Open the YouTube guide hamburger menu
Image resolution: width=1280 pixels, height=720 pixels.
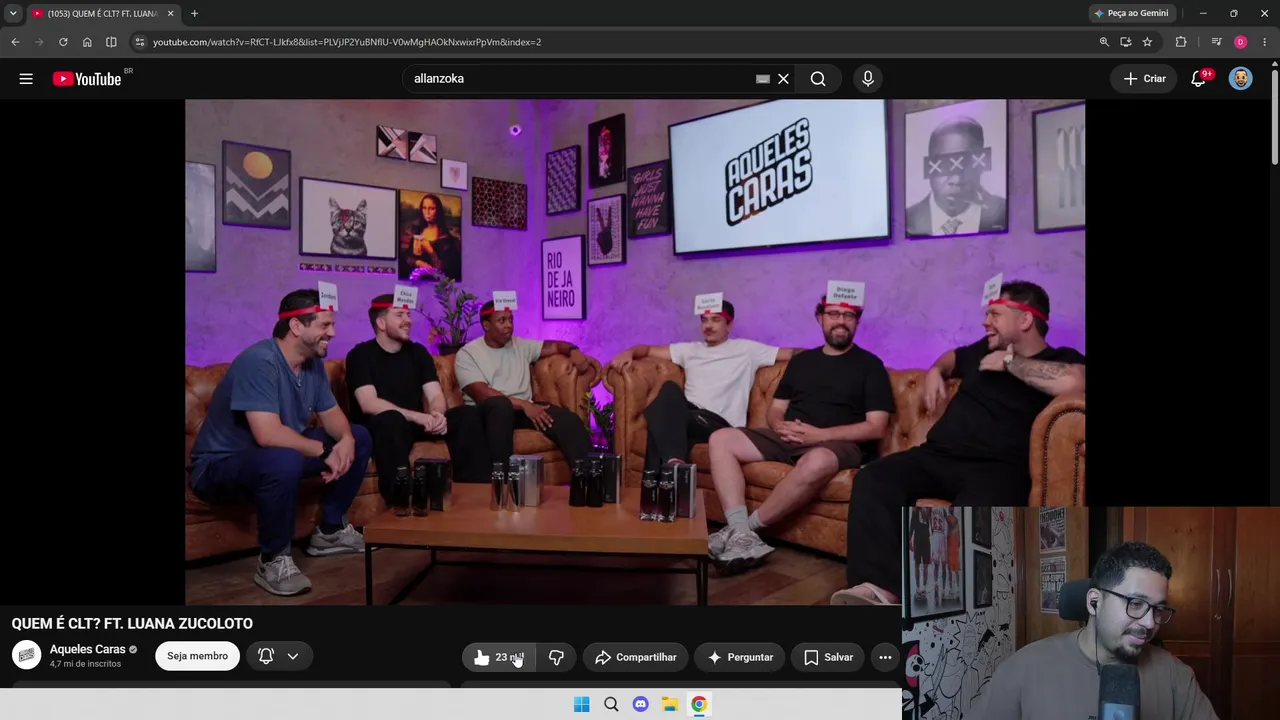26,79
